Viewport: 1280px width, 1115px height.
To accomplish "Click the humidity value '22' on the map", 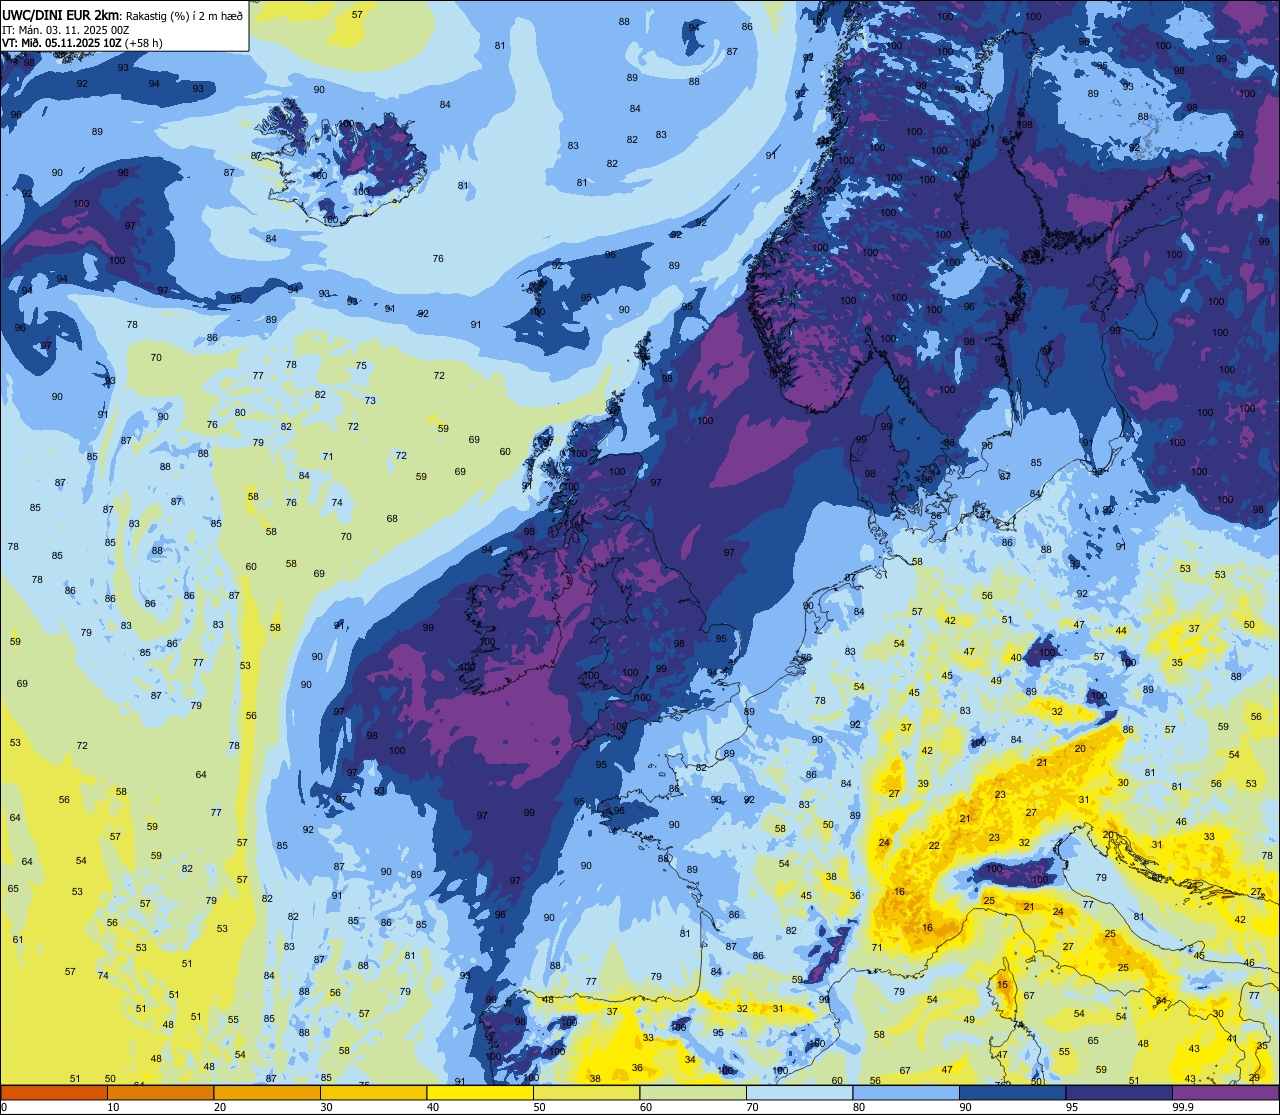I will (934, 846).
